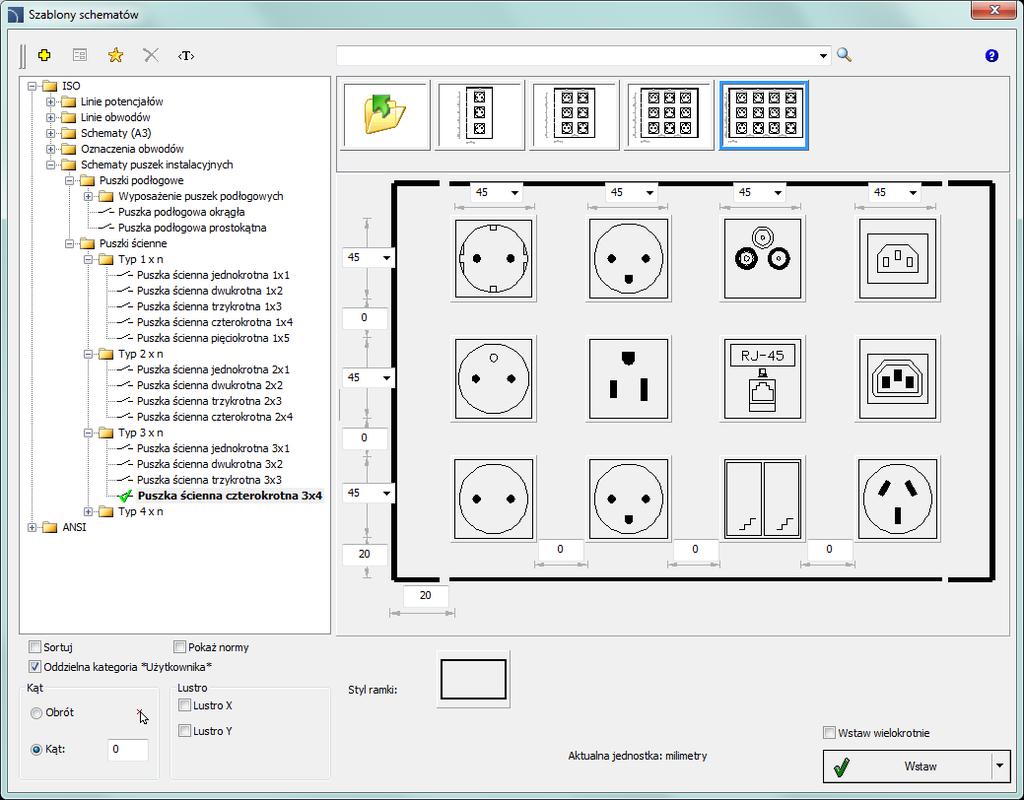The width and height of the screenshot is (1024, 800).
Task: Click the Schuko socket symbol top-left
Action: [494, 259]
